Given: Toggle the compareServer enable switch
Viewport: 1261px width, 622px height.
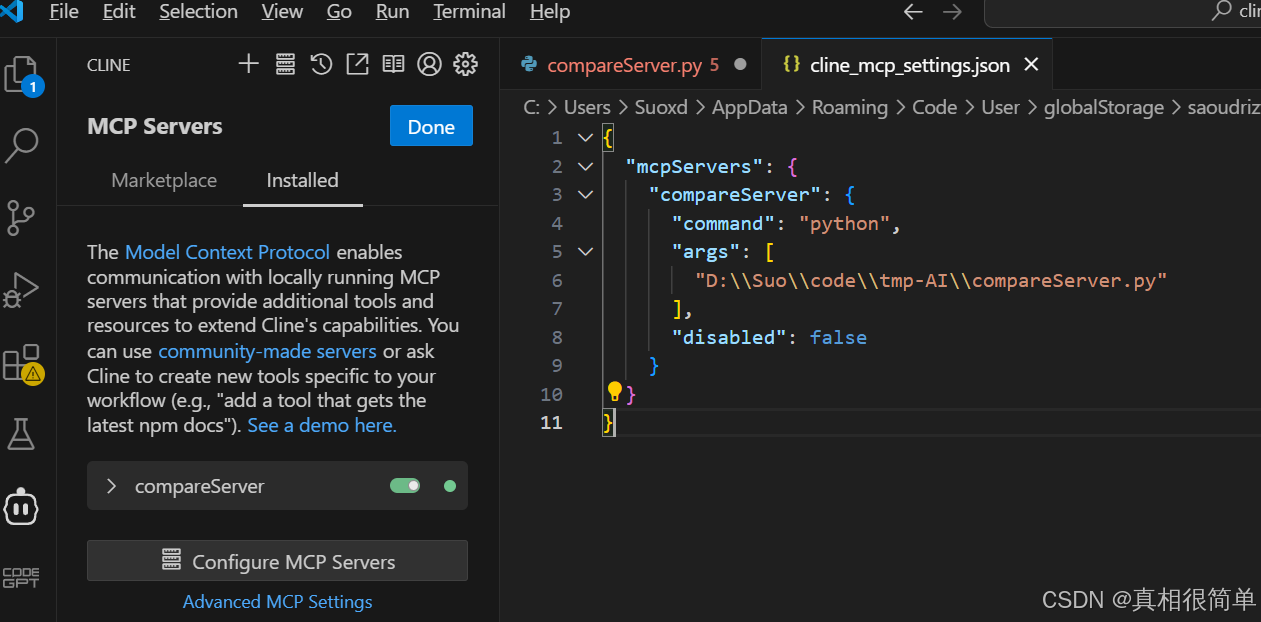Looking at the screenshot, I should coord(405,486).
